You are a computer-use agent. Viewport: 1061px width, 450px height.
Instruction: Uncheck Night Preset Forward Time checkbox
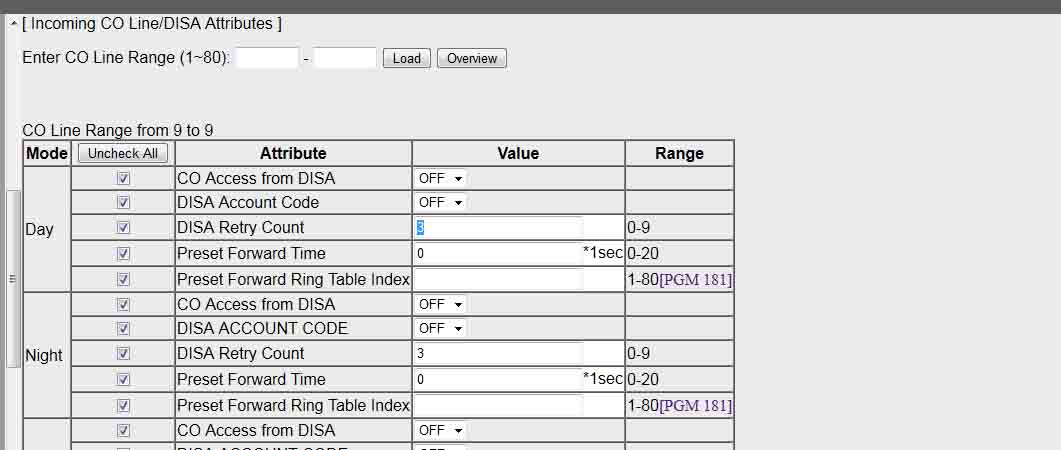point(123,379)
